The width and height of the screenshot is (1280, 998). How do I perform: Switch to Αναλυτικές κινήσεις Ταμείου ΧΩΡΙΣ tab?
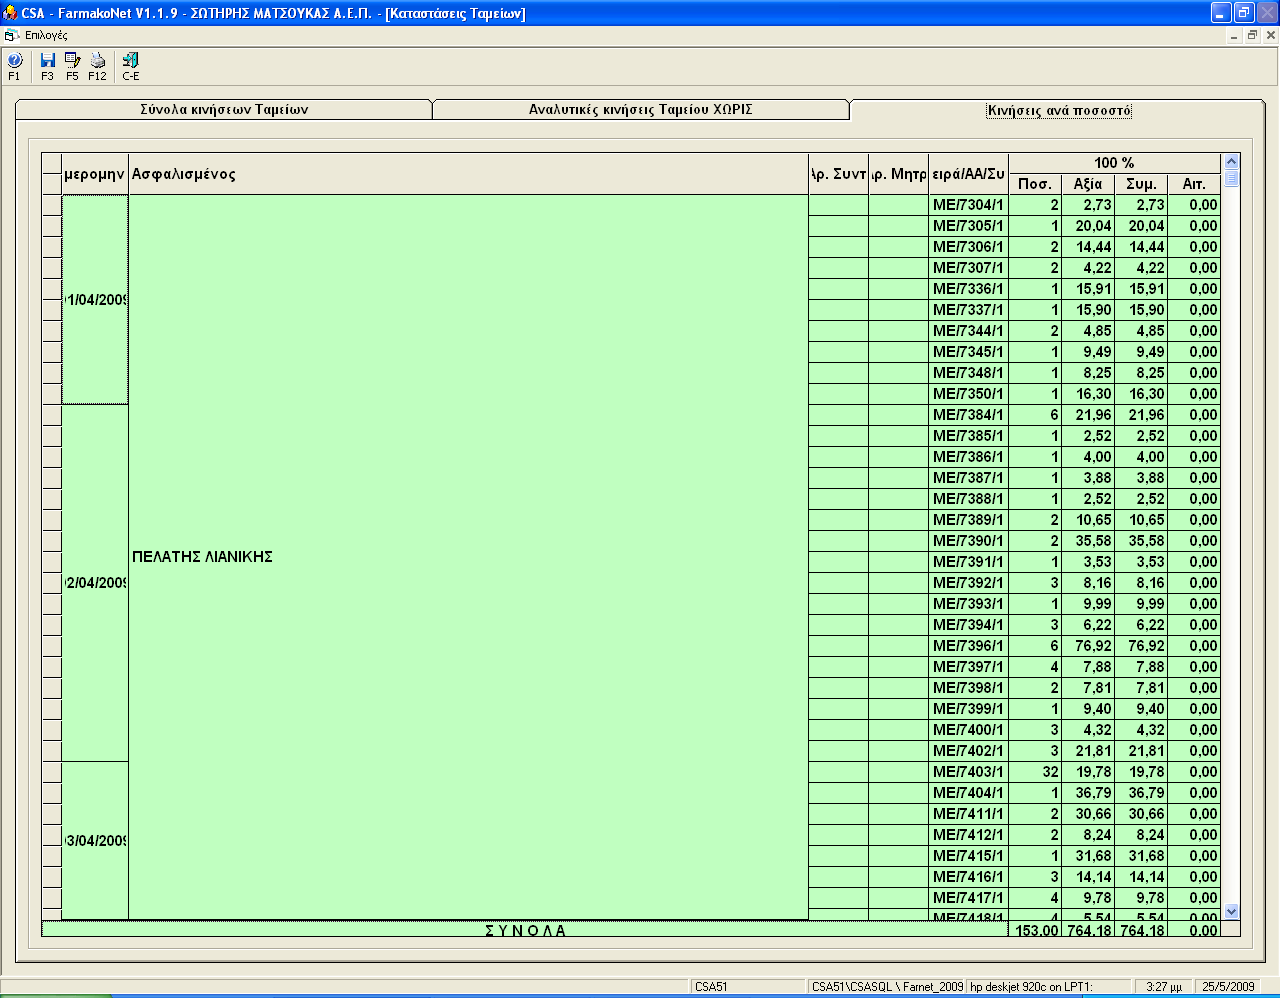(x=640, y=110)
